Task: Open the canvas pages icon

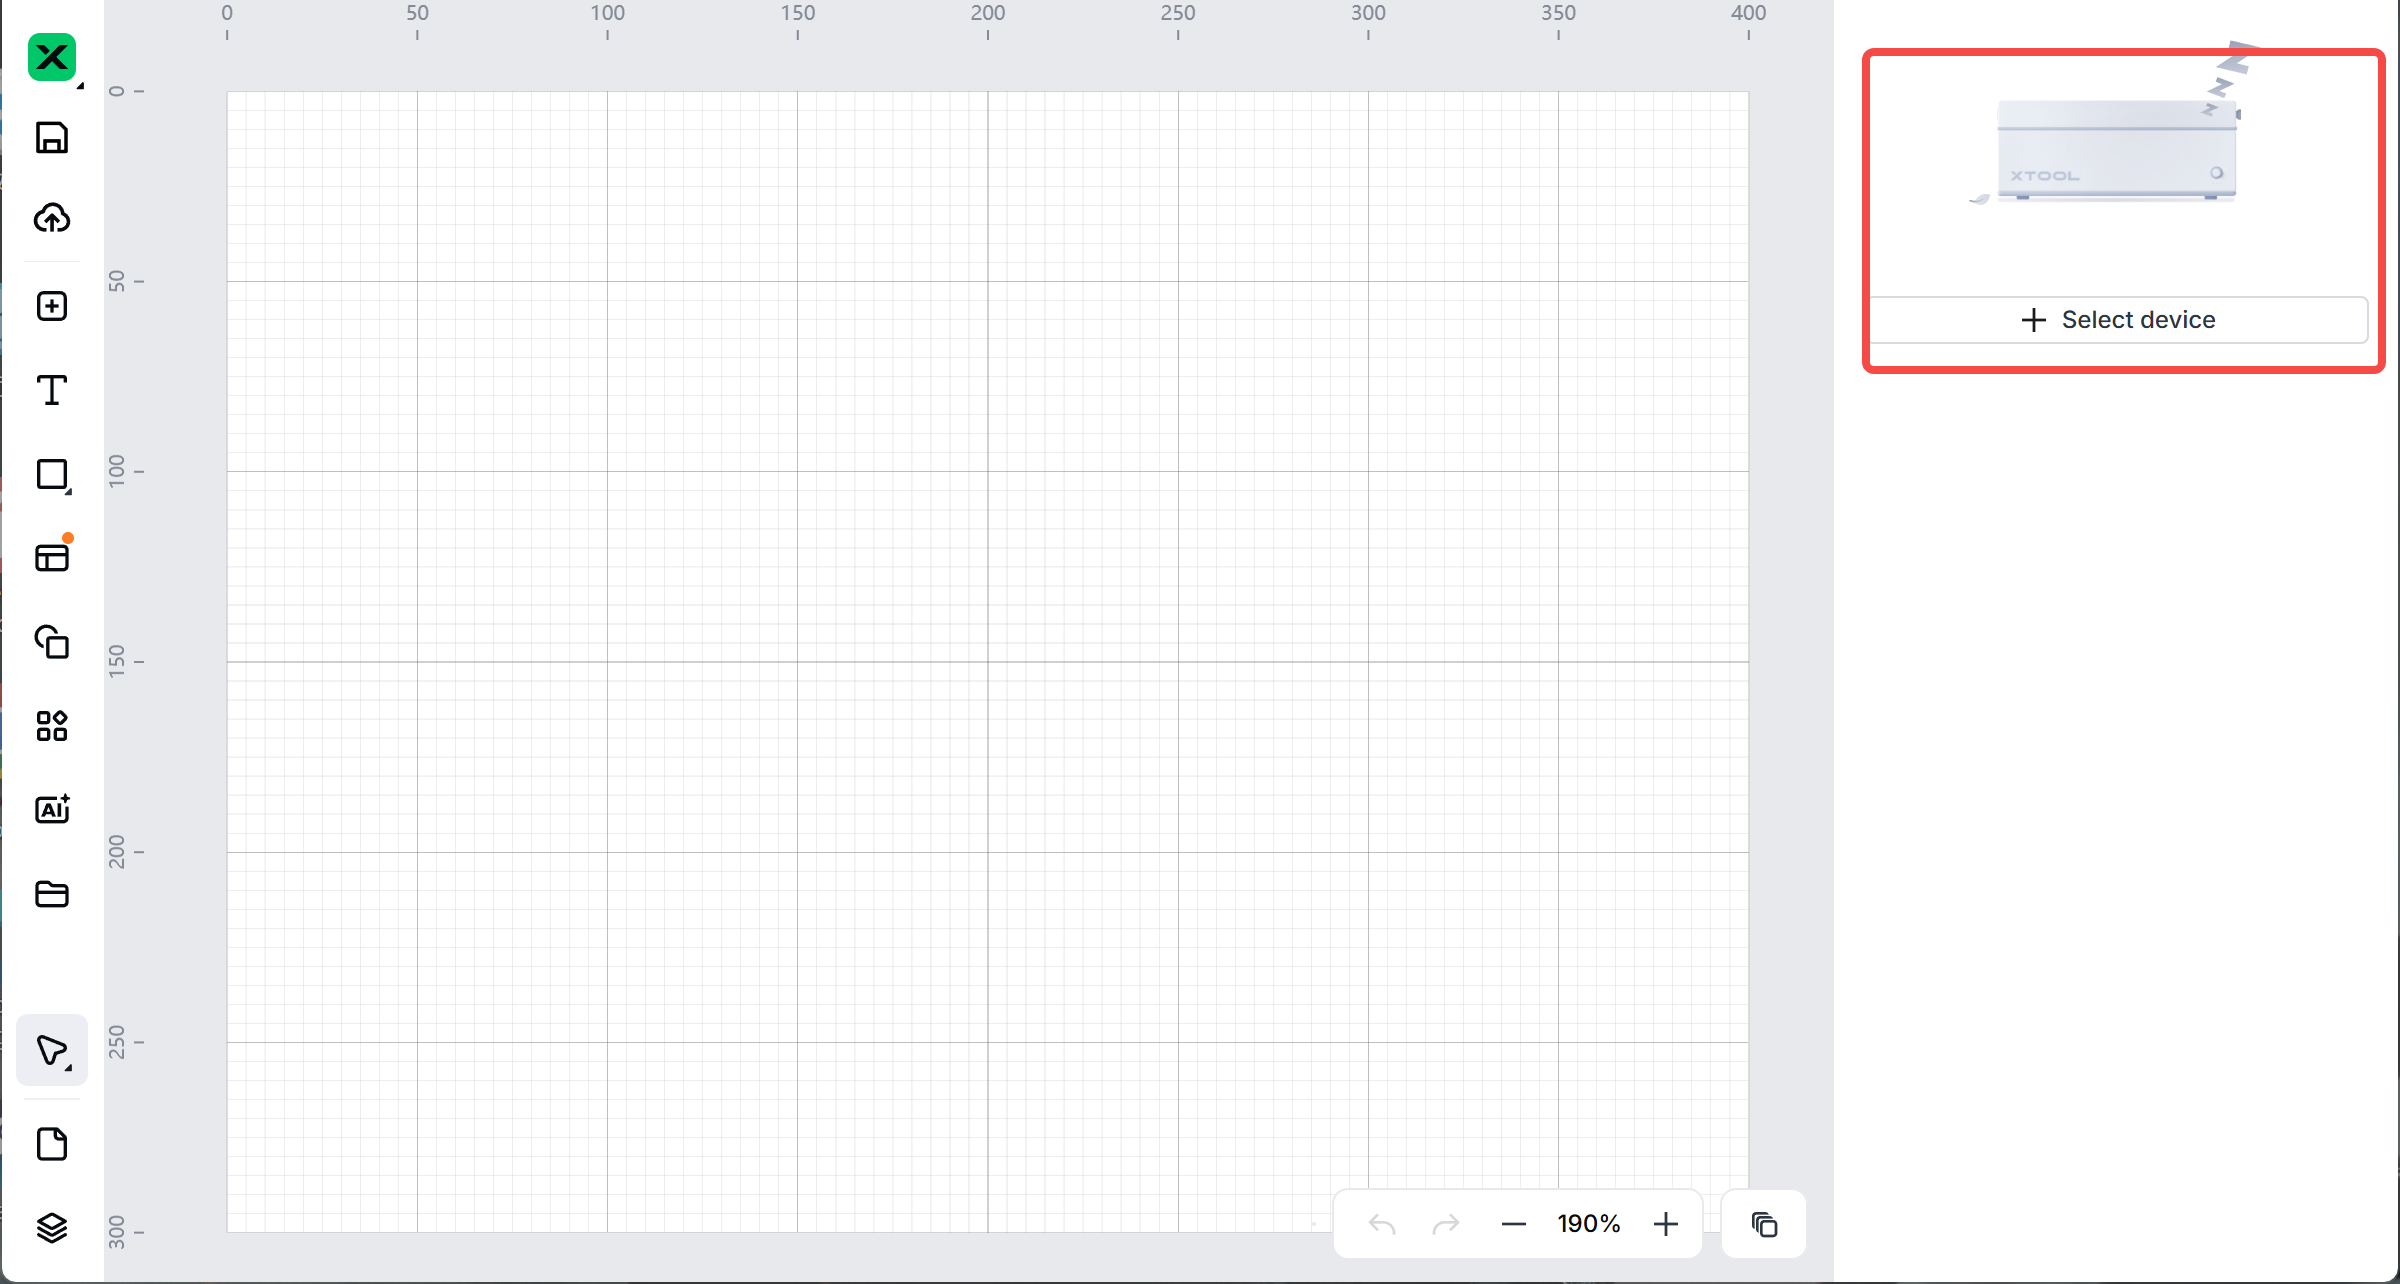Action: pyautogui.click(x=52, y=1143)
